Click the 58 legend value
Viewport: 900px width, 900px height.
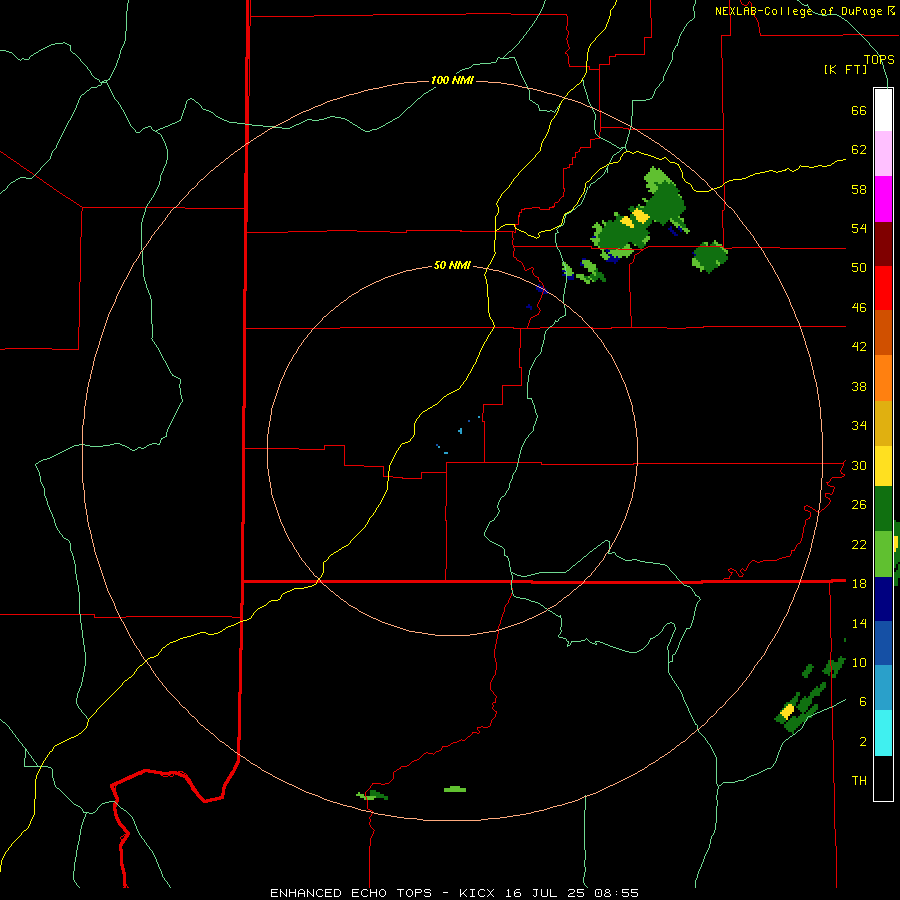859,189
